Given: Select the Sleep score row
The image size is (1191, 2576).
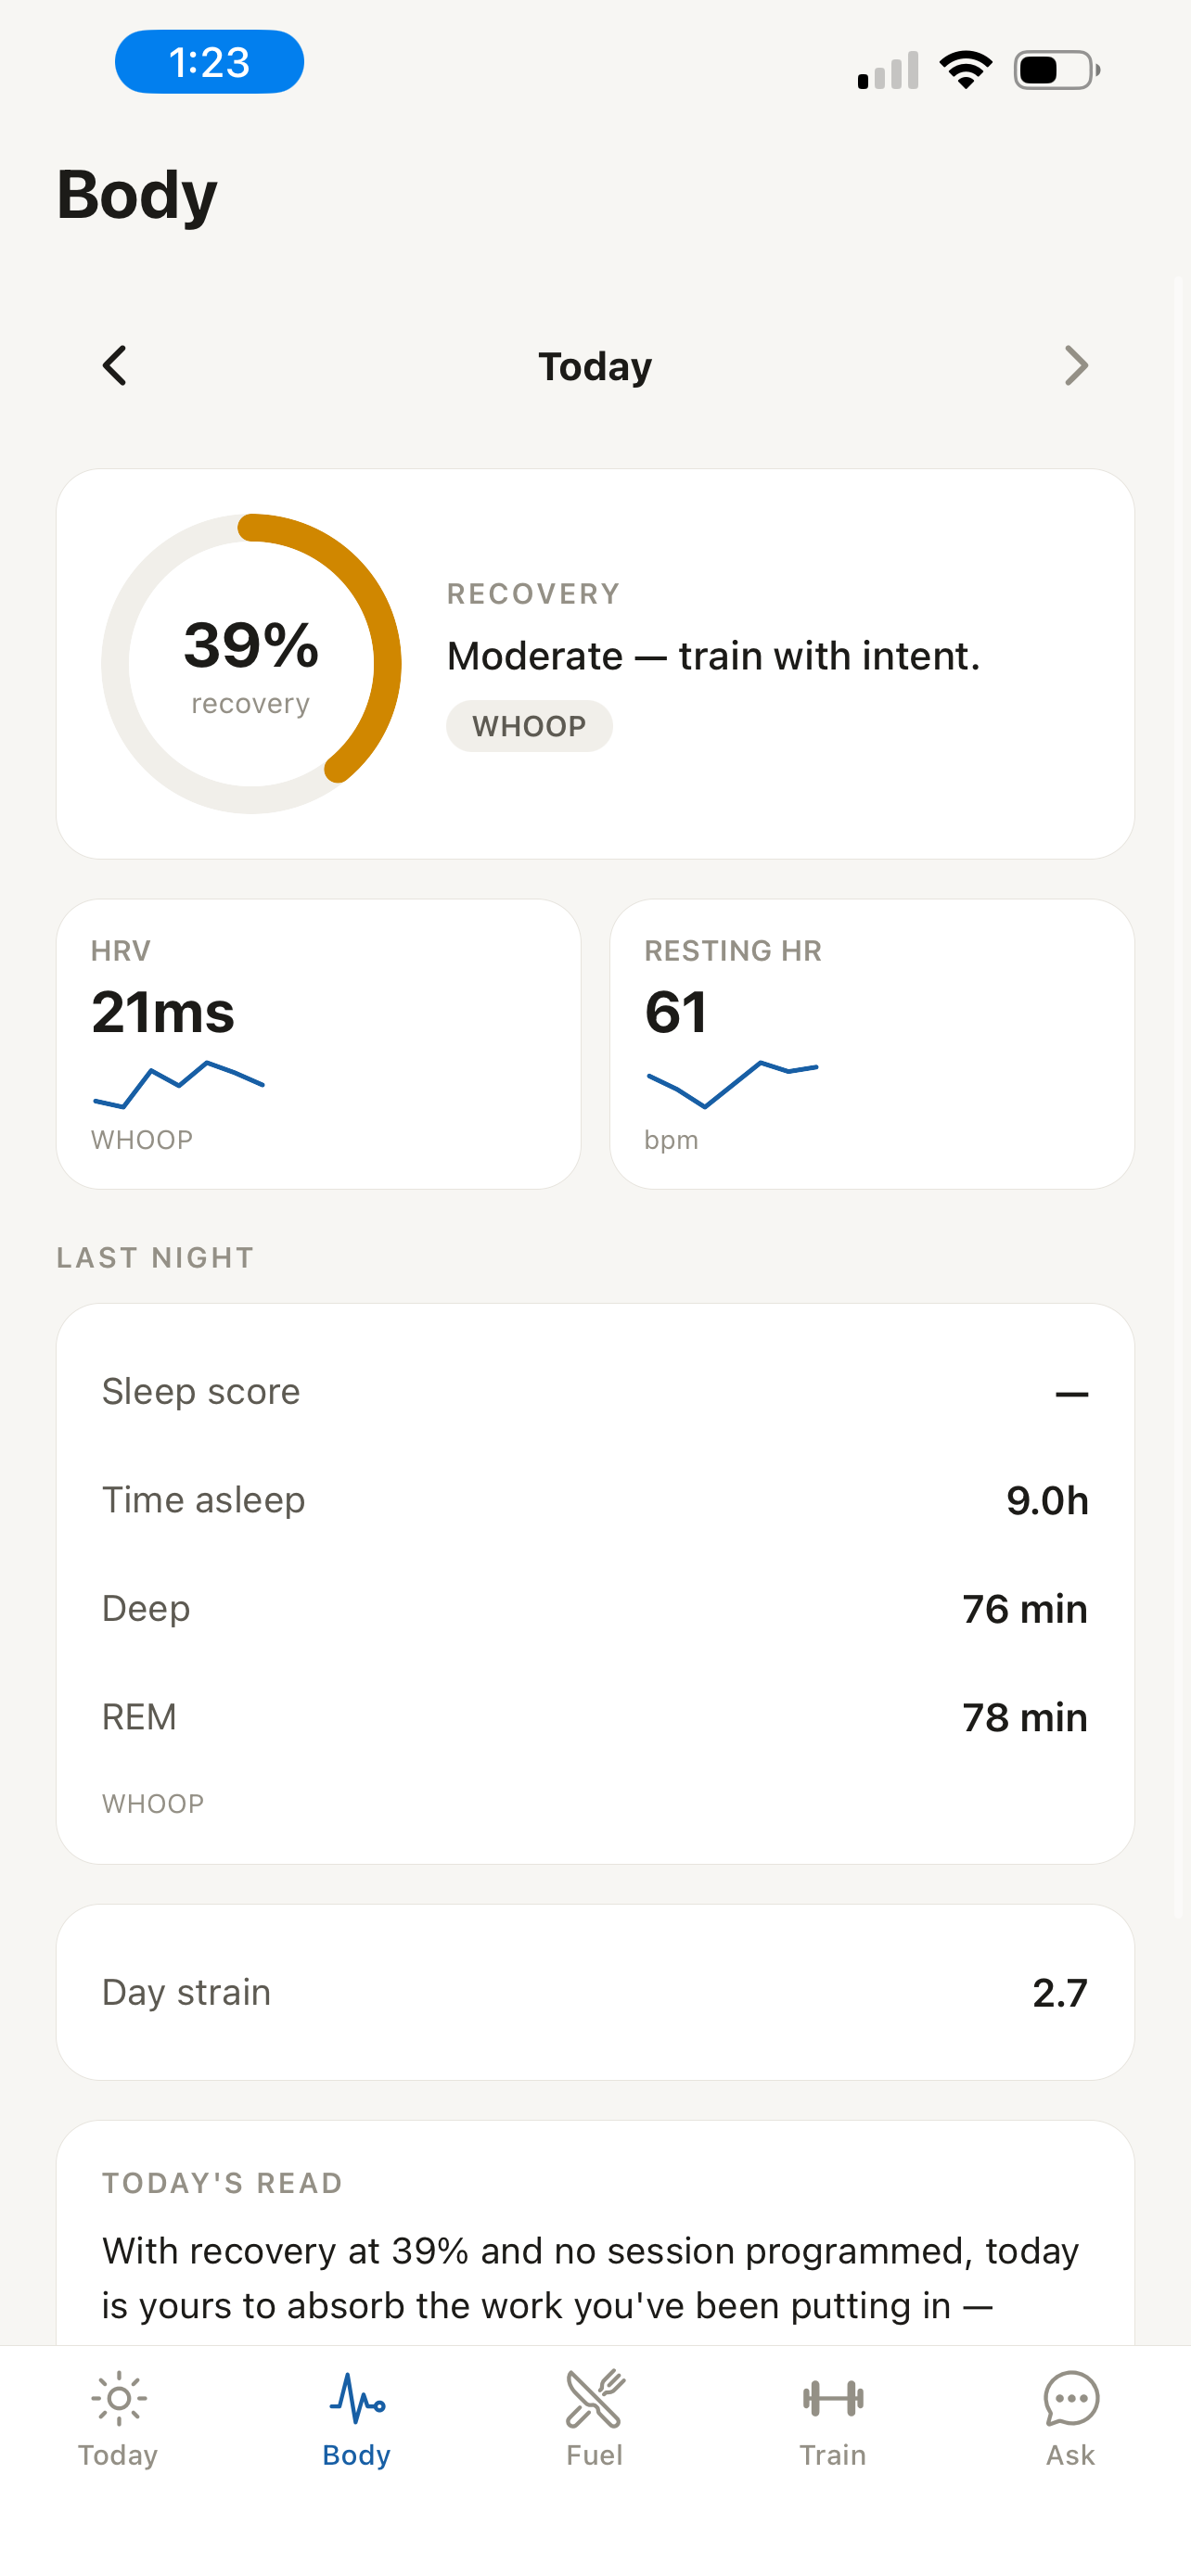Looking at the screenshot, I should (595, 1392).
